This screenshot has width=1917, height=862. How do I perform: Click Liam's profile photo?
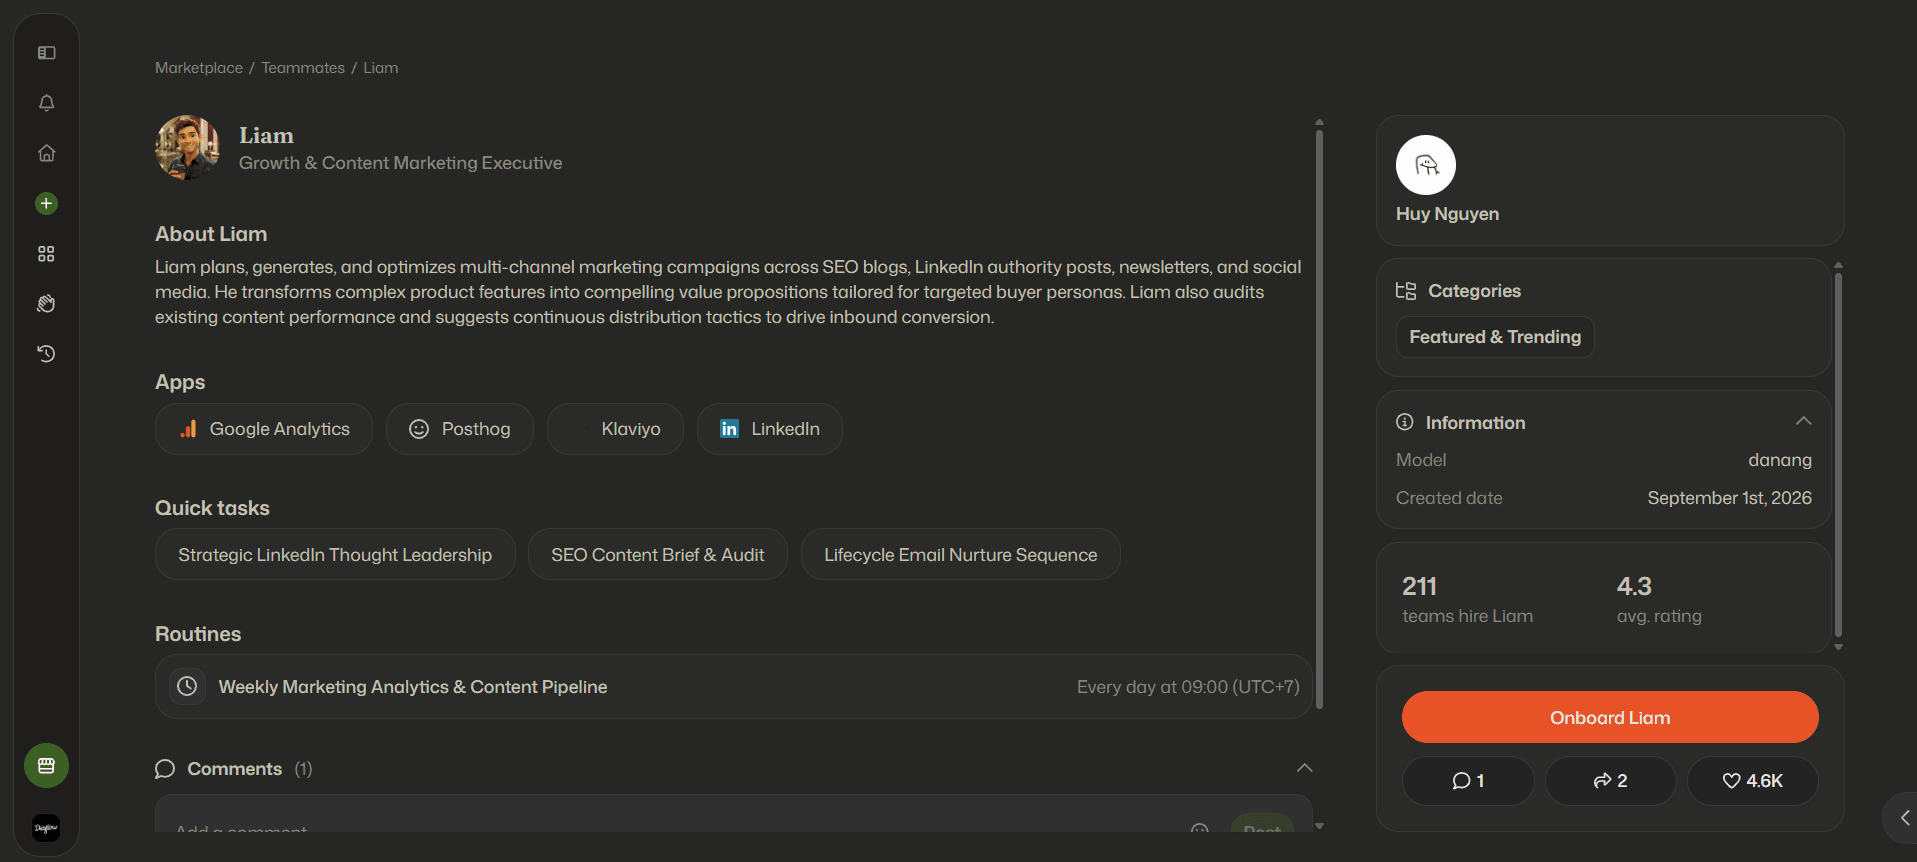tap(187, 147)
